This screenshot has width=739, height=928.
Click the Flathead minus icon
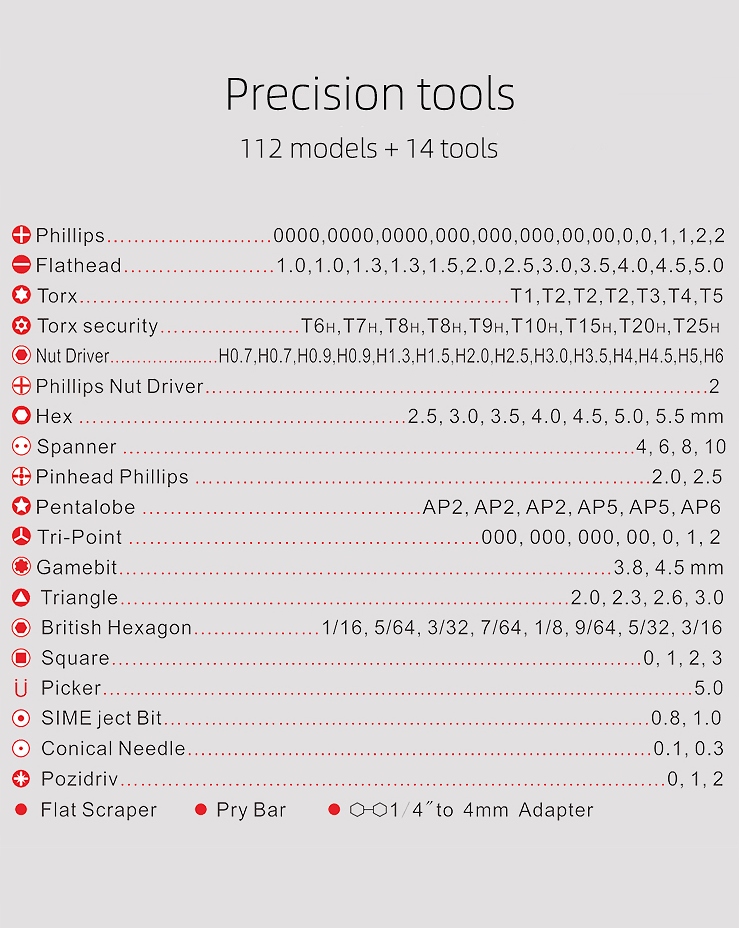21,266
